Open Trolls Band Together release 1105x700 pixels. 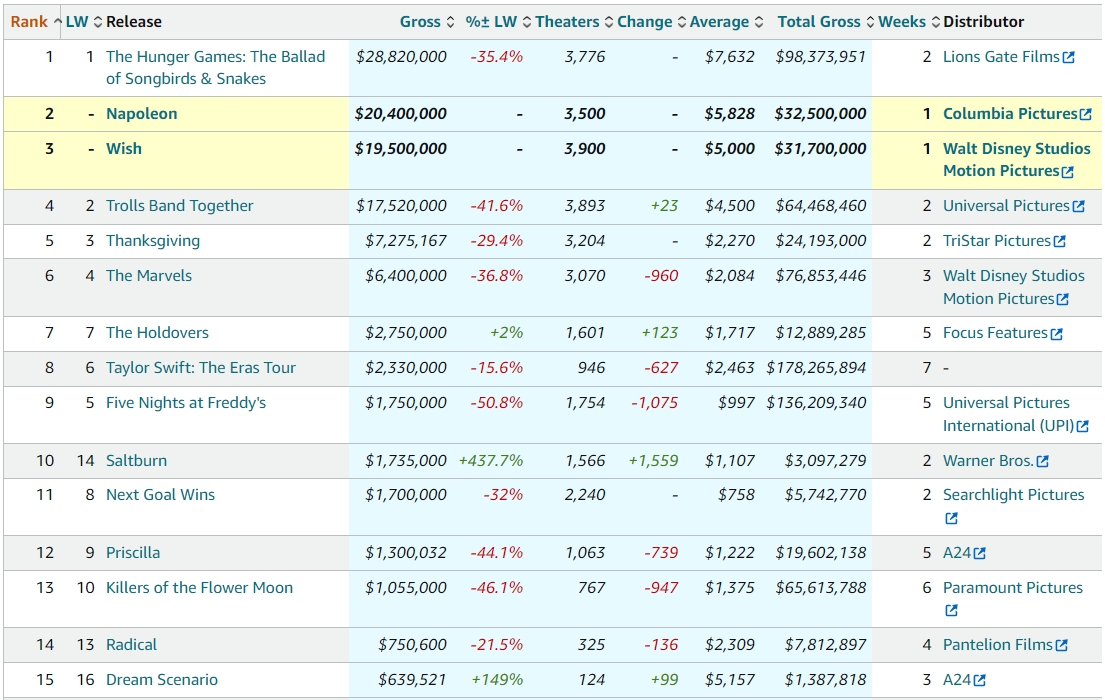pyautogui.click(x=180, y=206)
